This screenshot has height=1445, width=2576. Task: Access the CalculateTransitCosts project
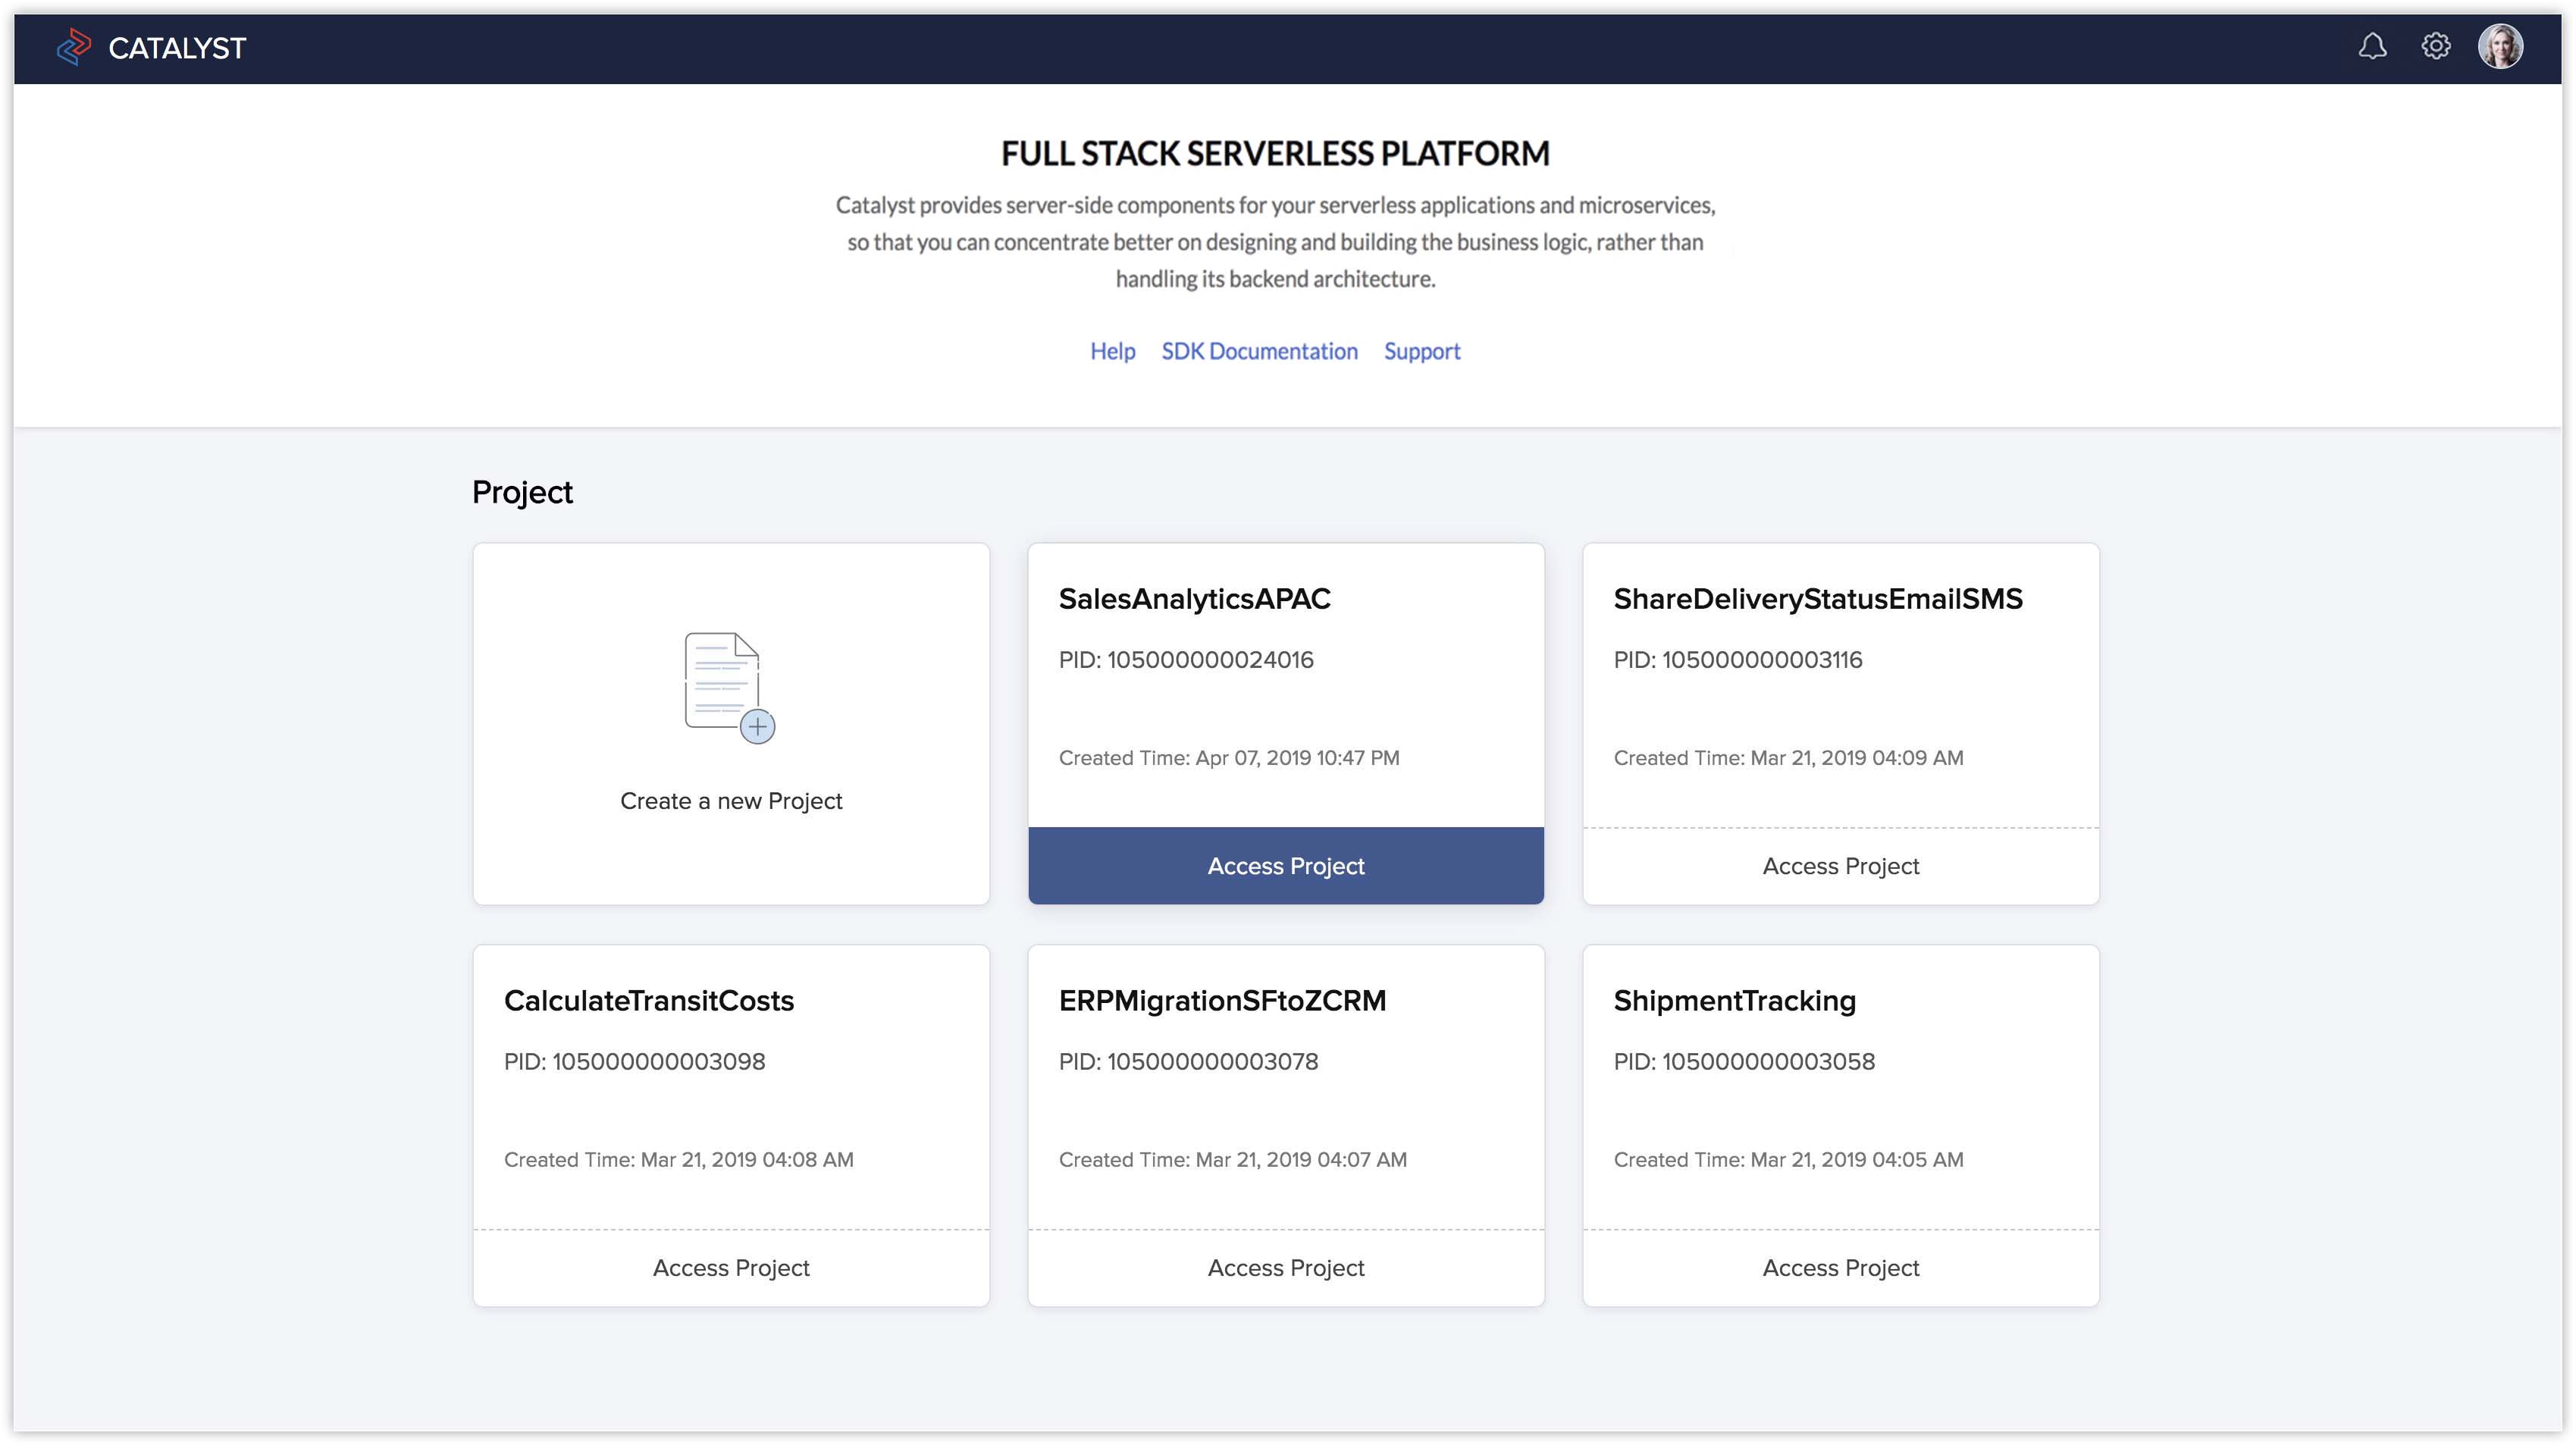click(731, 1268)
